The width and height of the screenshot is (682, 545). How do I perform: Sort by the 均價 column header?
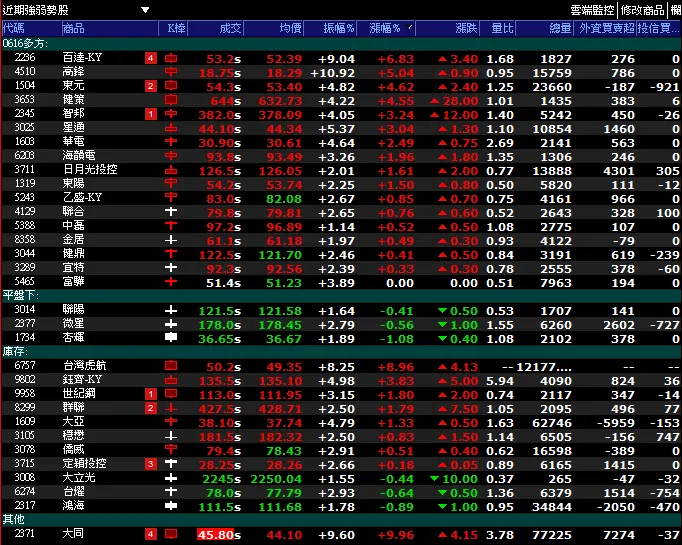(274, 28)
